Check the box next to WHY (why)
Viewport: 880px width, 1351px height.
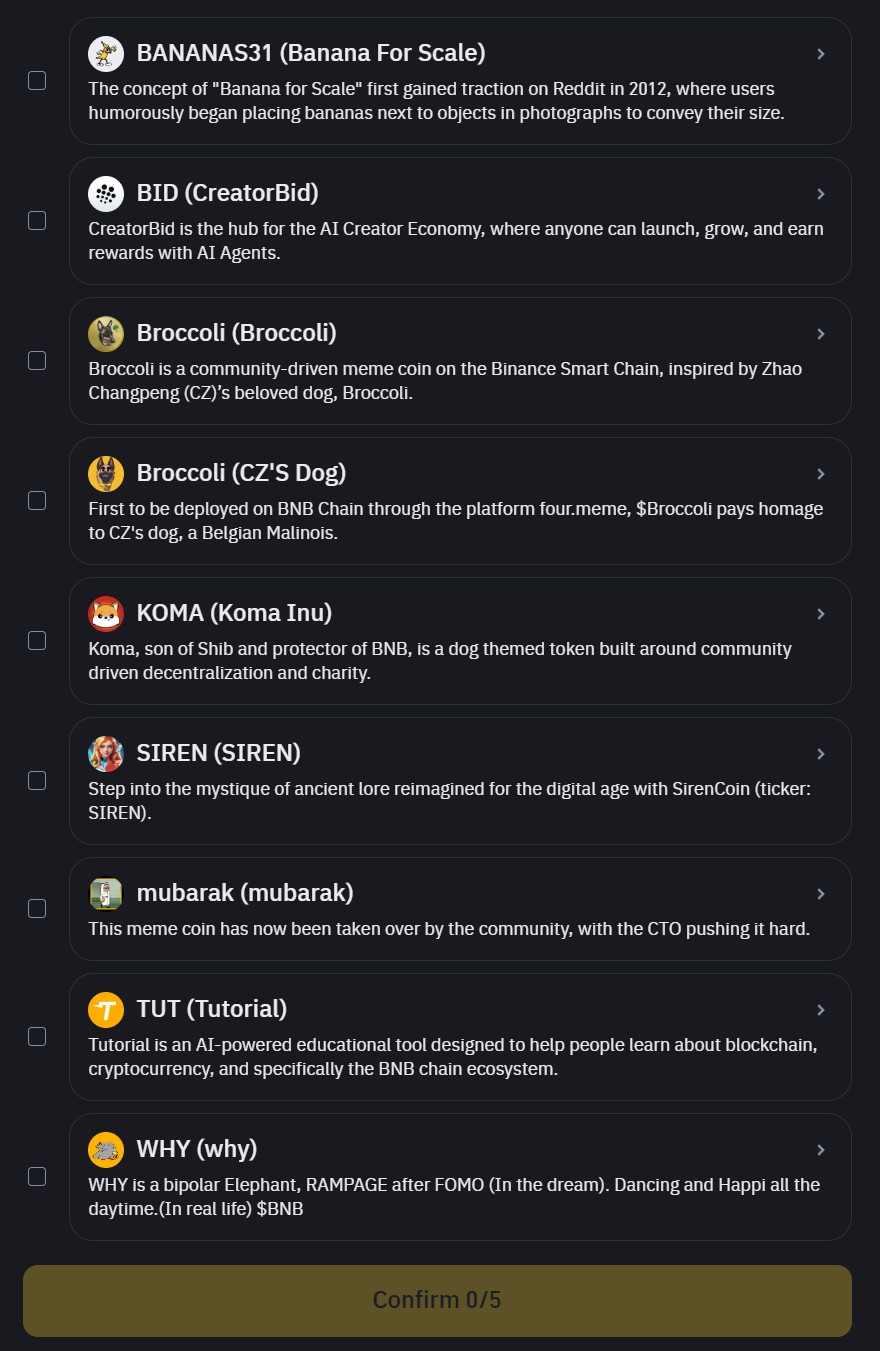pos(37,1177)
